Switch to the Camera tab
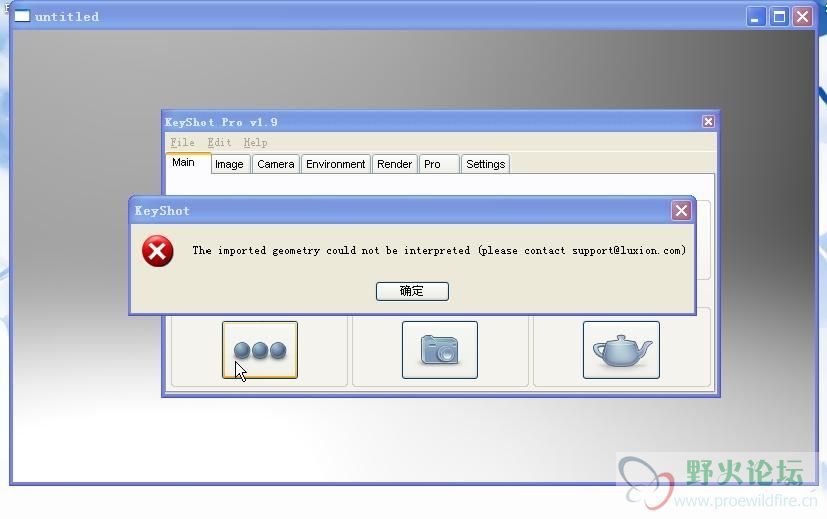 276,164
